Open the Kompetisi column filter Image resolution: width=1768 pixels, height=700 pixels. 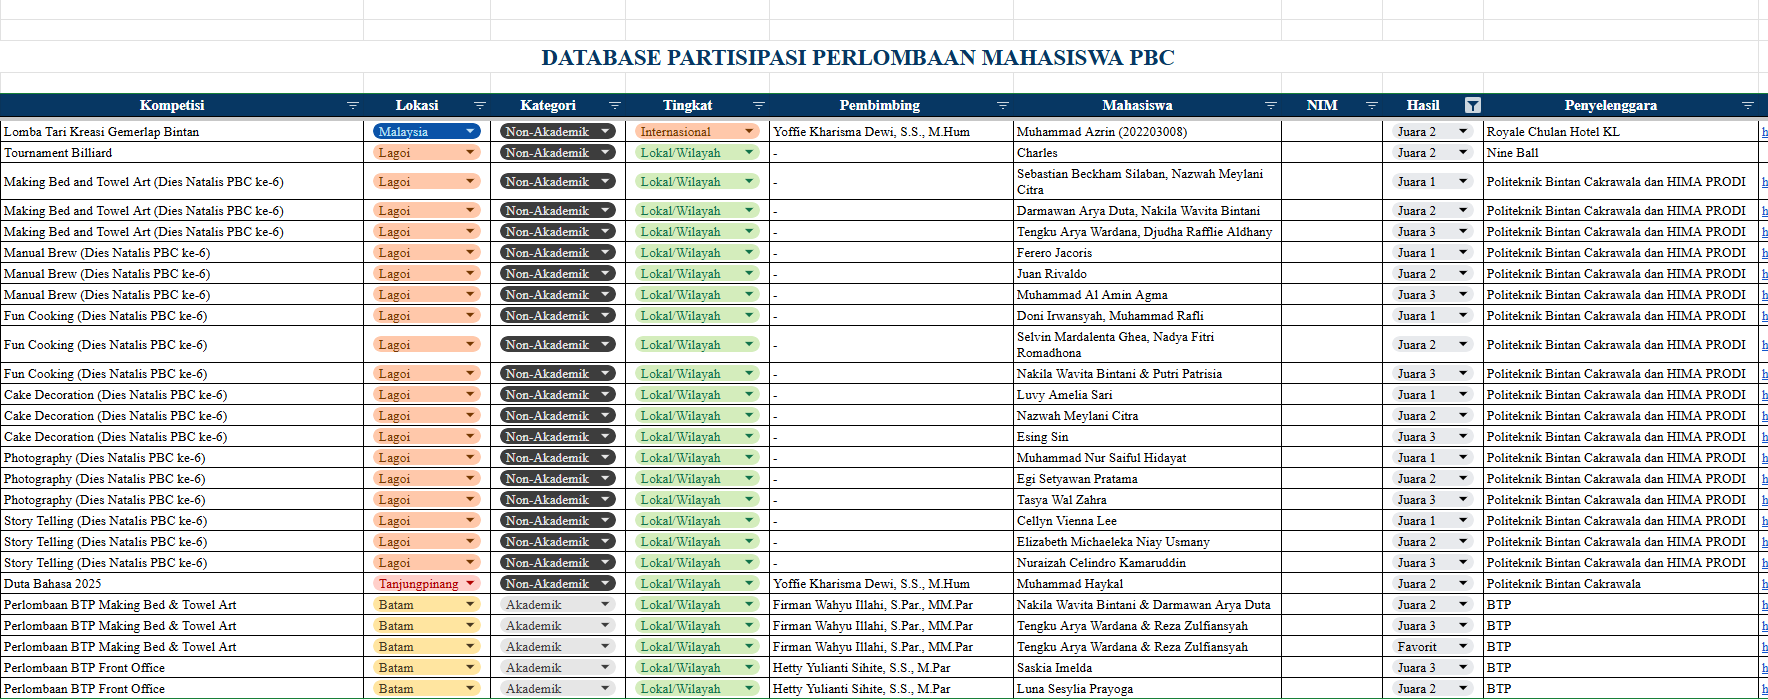point(352,106)
